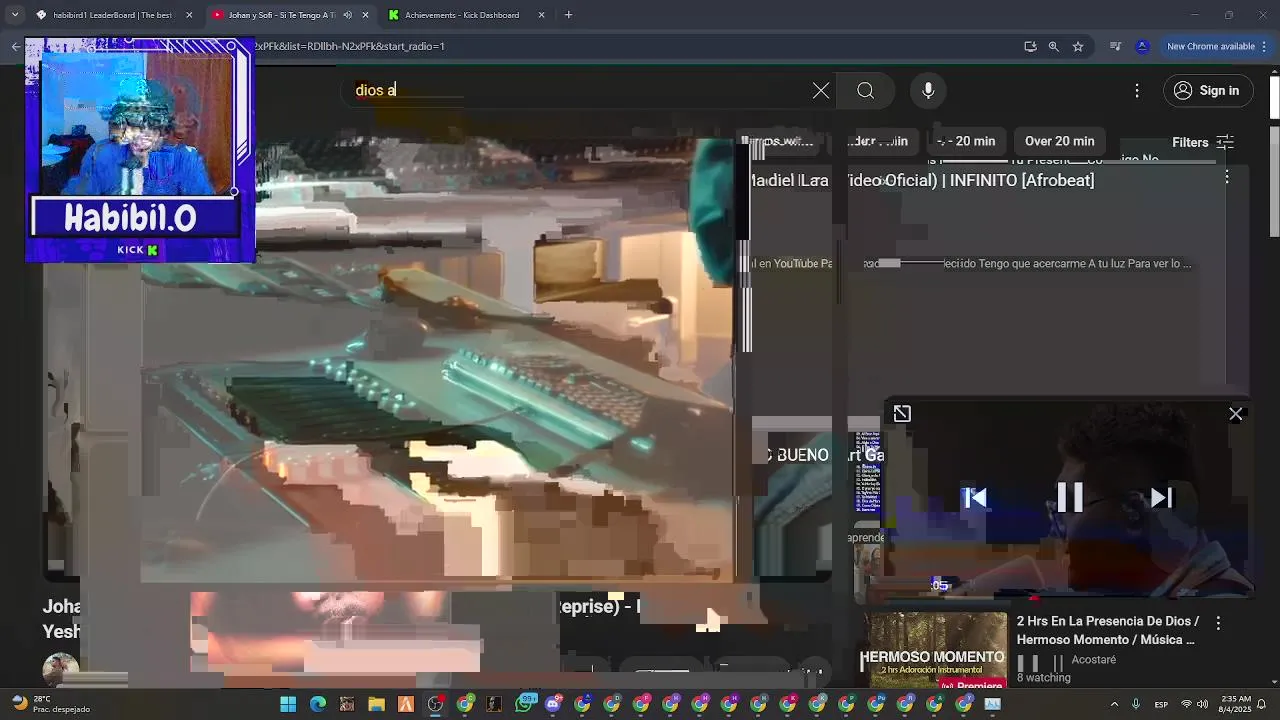Screen dimensions: 1280x720
Task: Close the Kick Dashboard tab
Action: click(541, 15)
